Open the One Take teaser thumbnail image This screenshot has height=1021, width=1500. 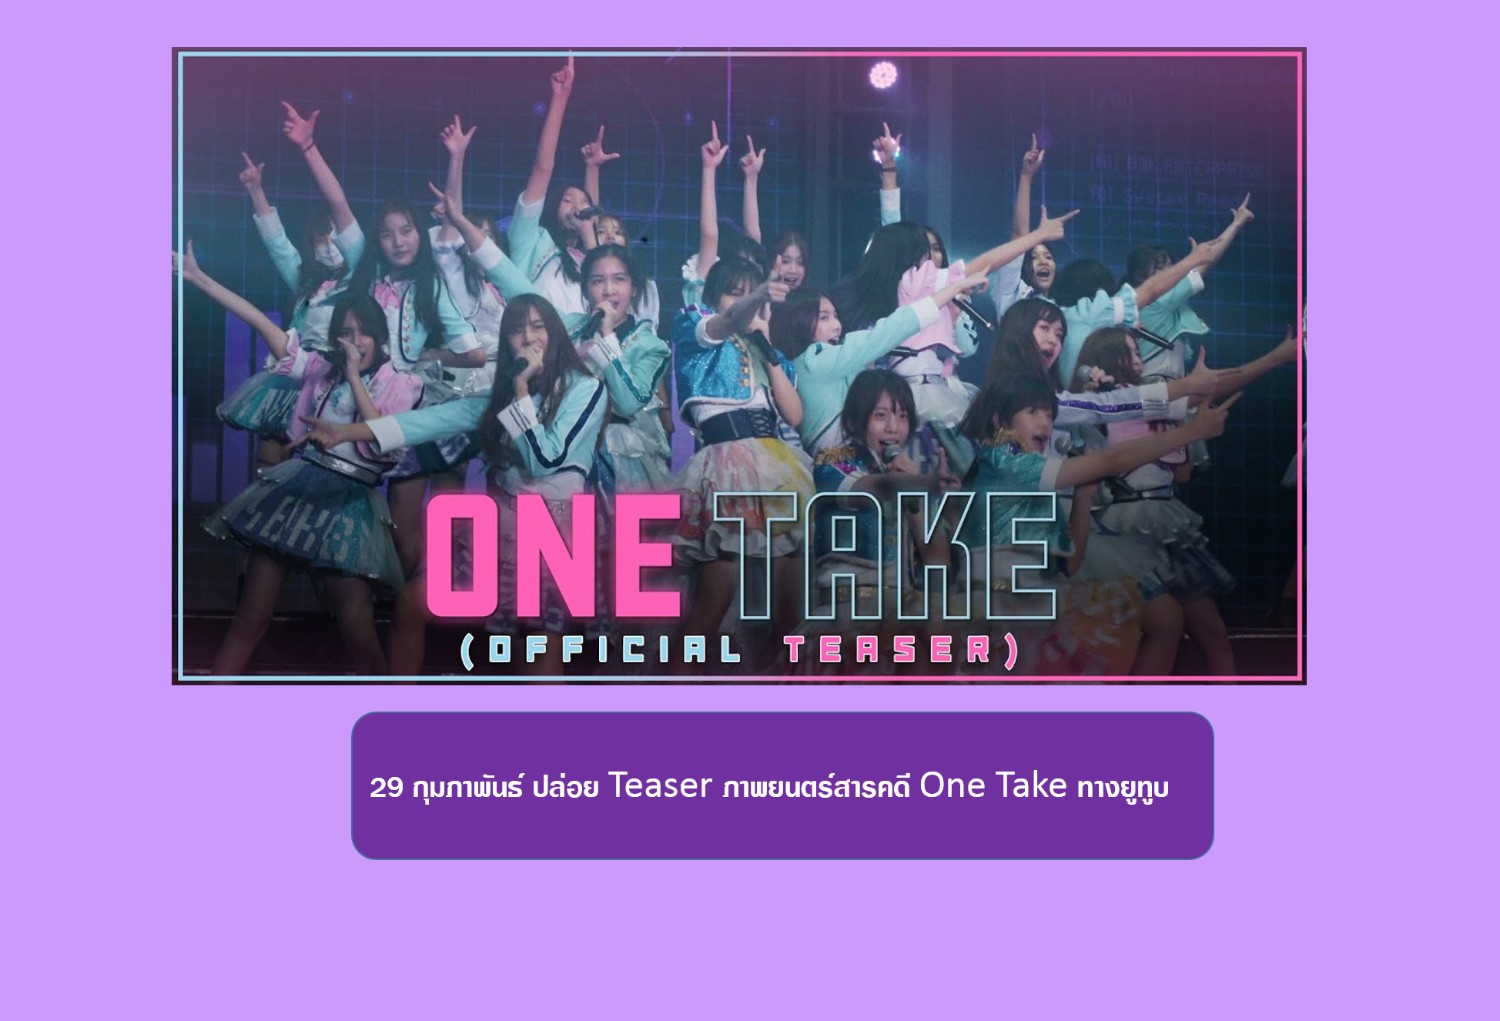click(x=739, y=366)
